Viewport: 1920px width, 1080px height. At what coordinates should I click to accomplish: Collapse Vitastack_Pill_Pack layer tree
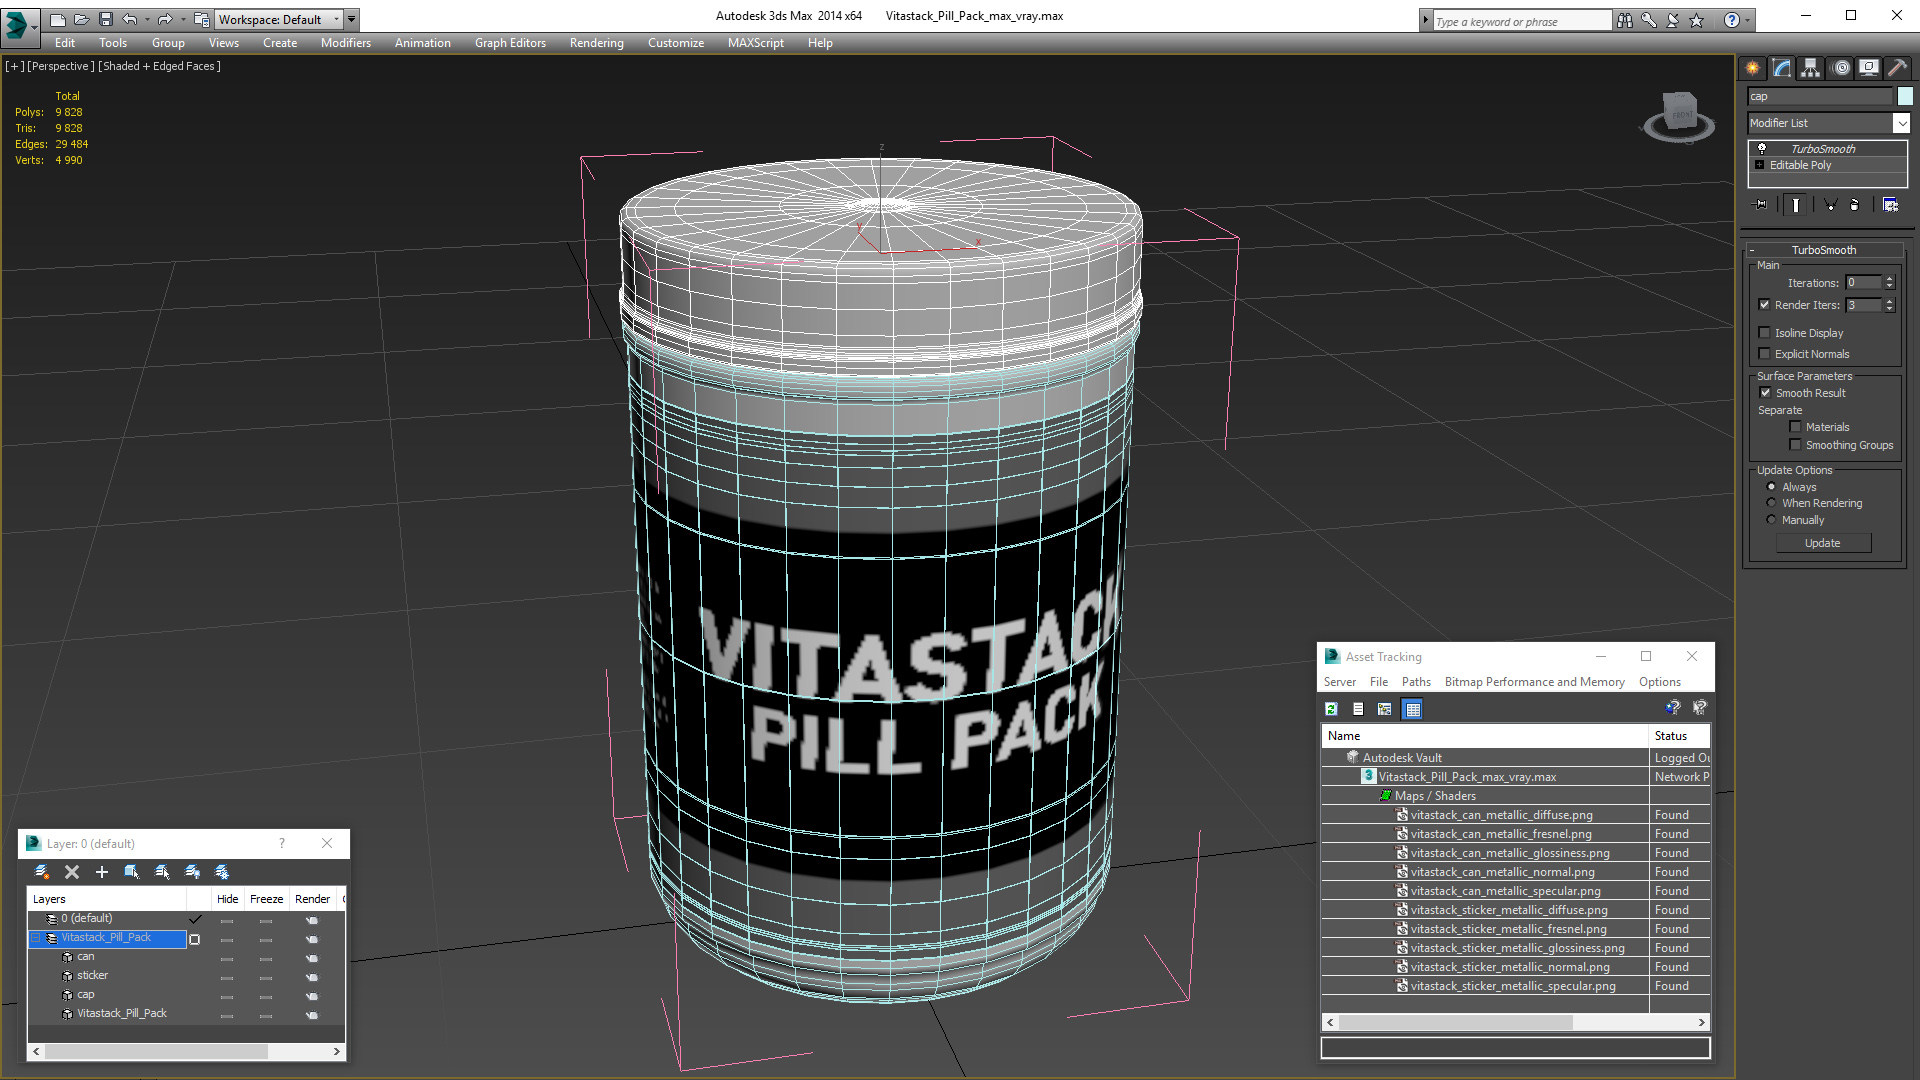[36, 938]
